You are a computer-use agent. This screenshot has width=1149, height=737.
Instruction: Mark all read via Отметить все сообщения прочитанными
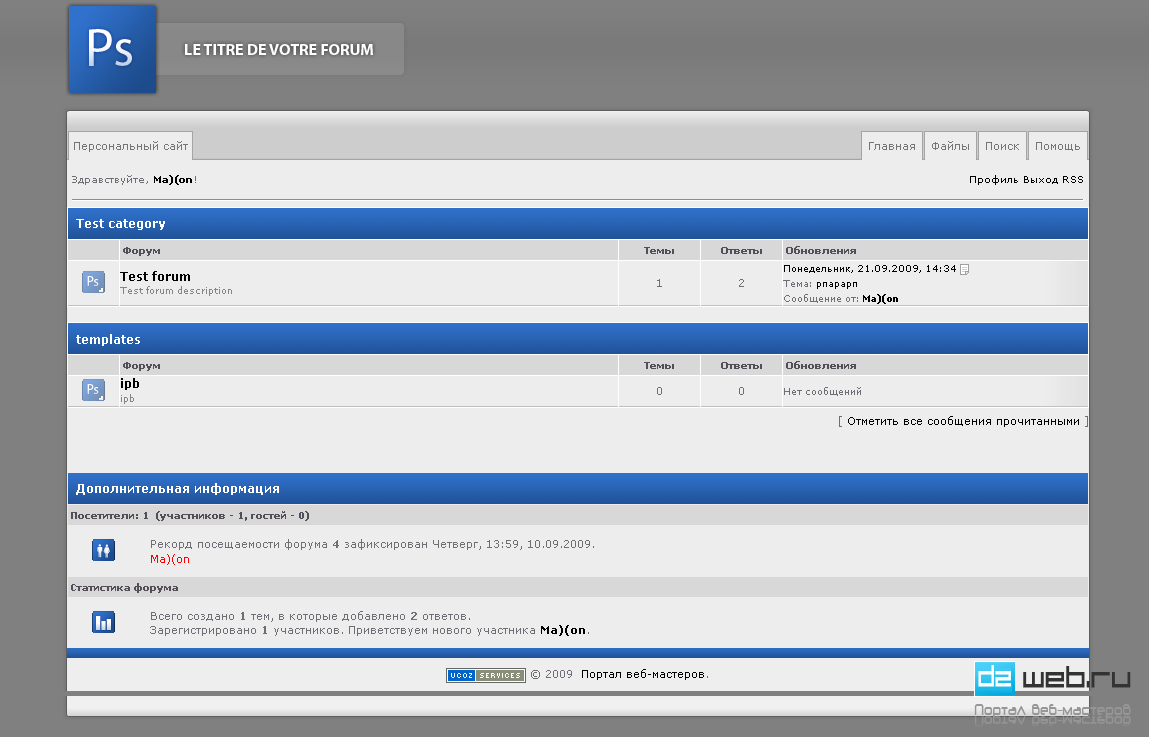coord(963,422)
